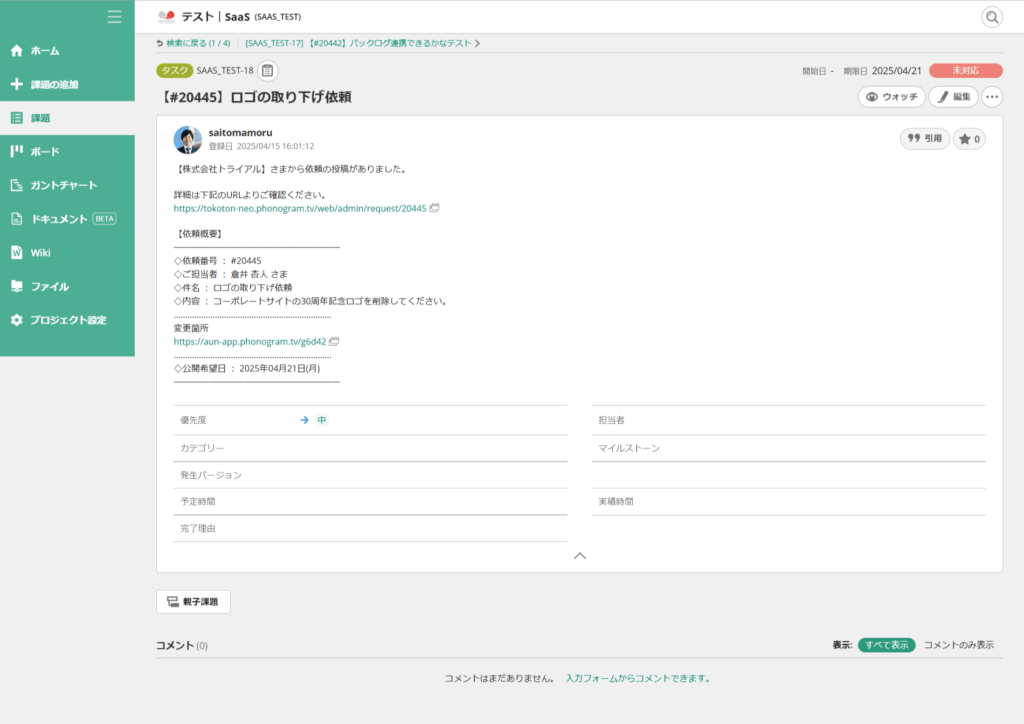The height and width of the screenshot is (724, 1024).
Task: Open the SAAS_TEST-17 breadcrumb issue link
Action: [358, 43]
